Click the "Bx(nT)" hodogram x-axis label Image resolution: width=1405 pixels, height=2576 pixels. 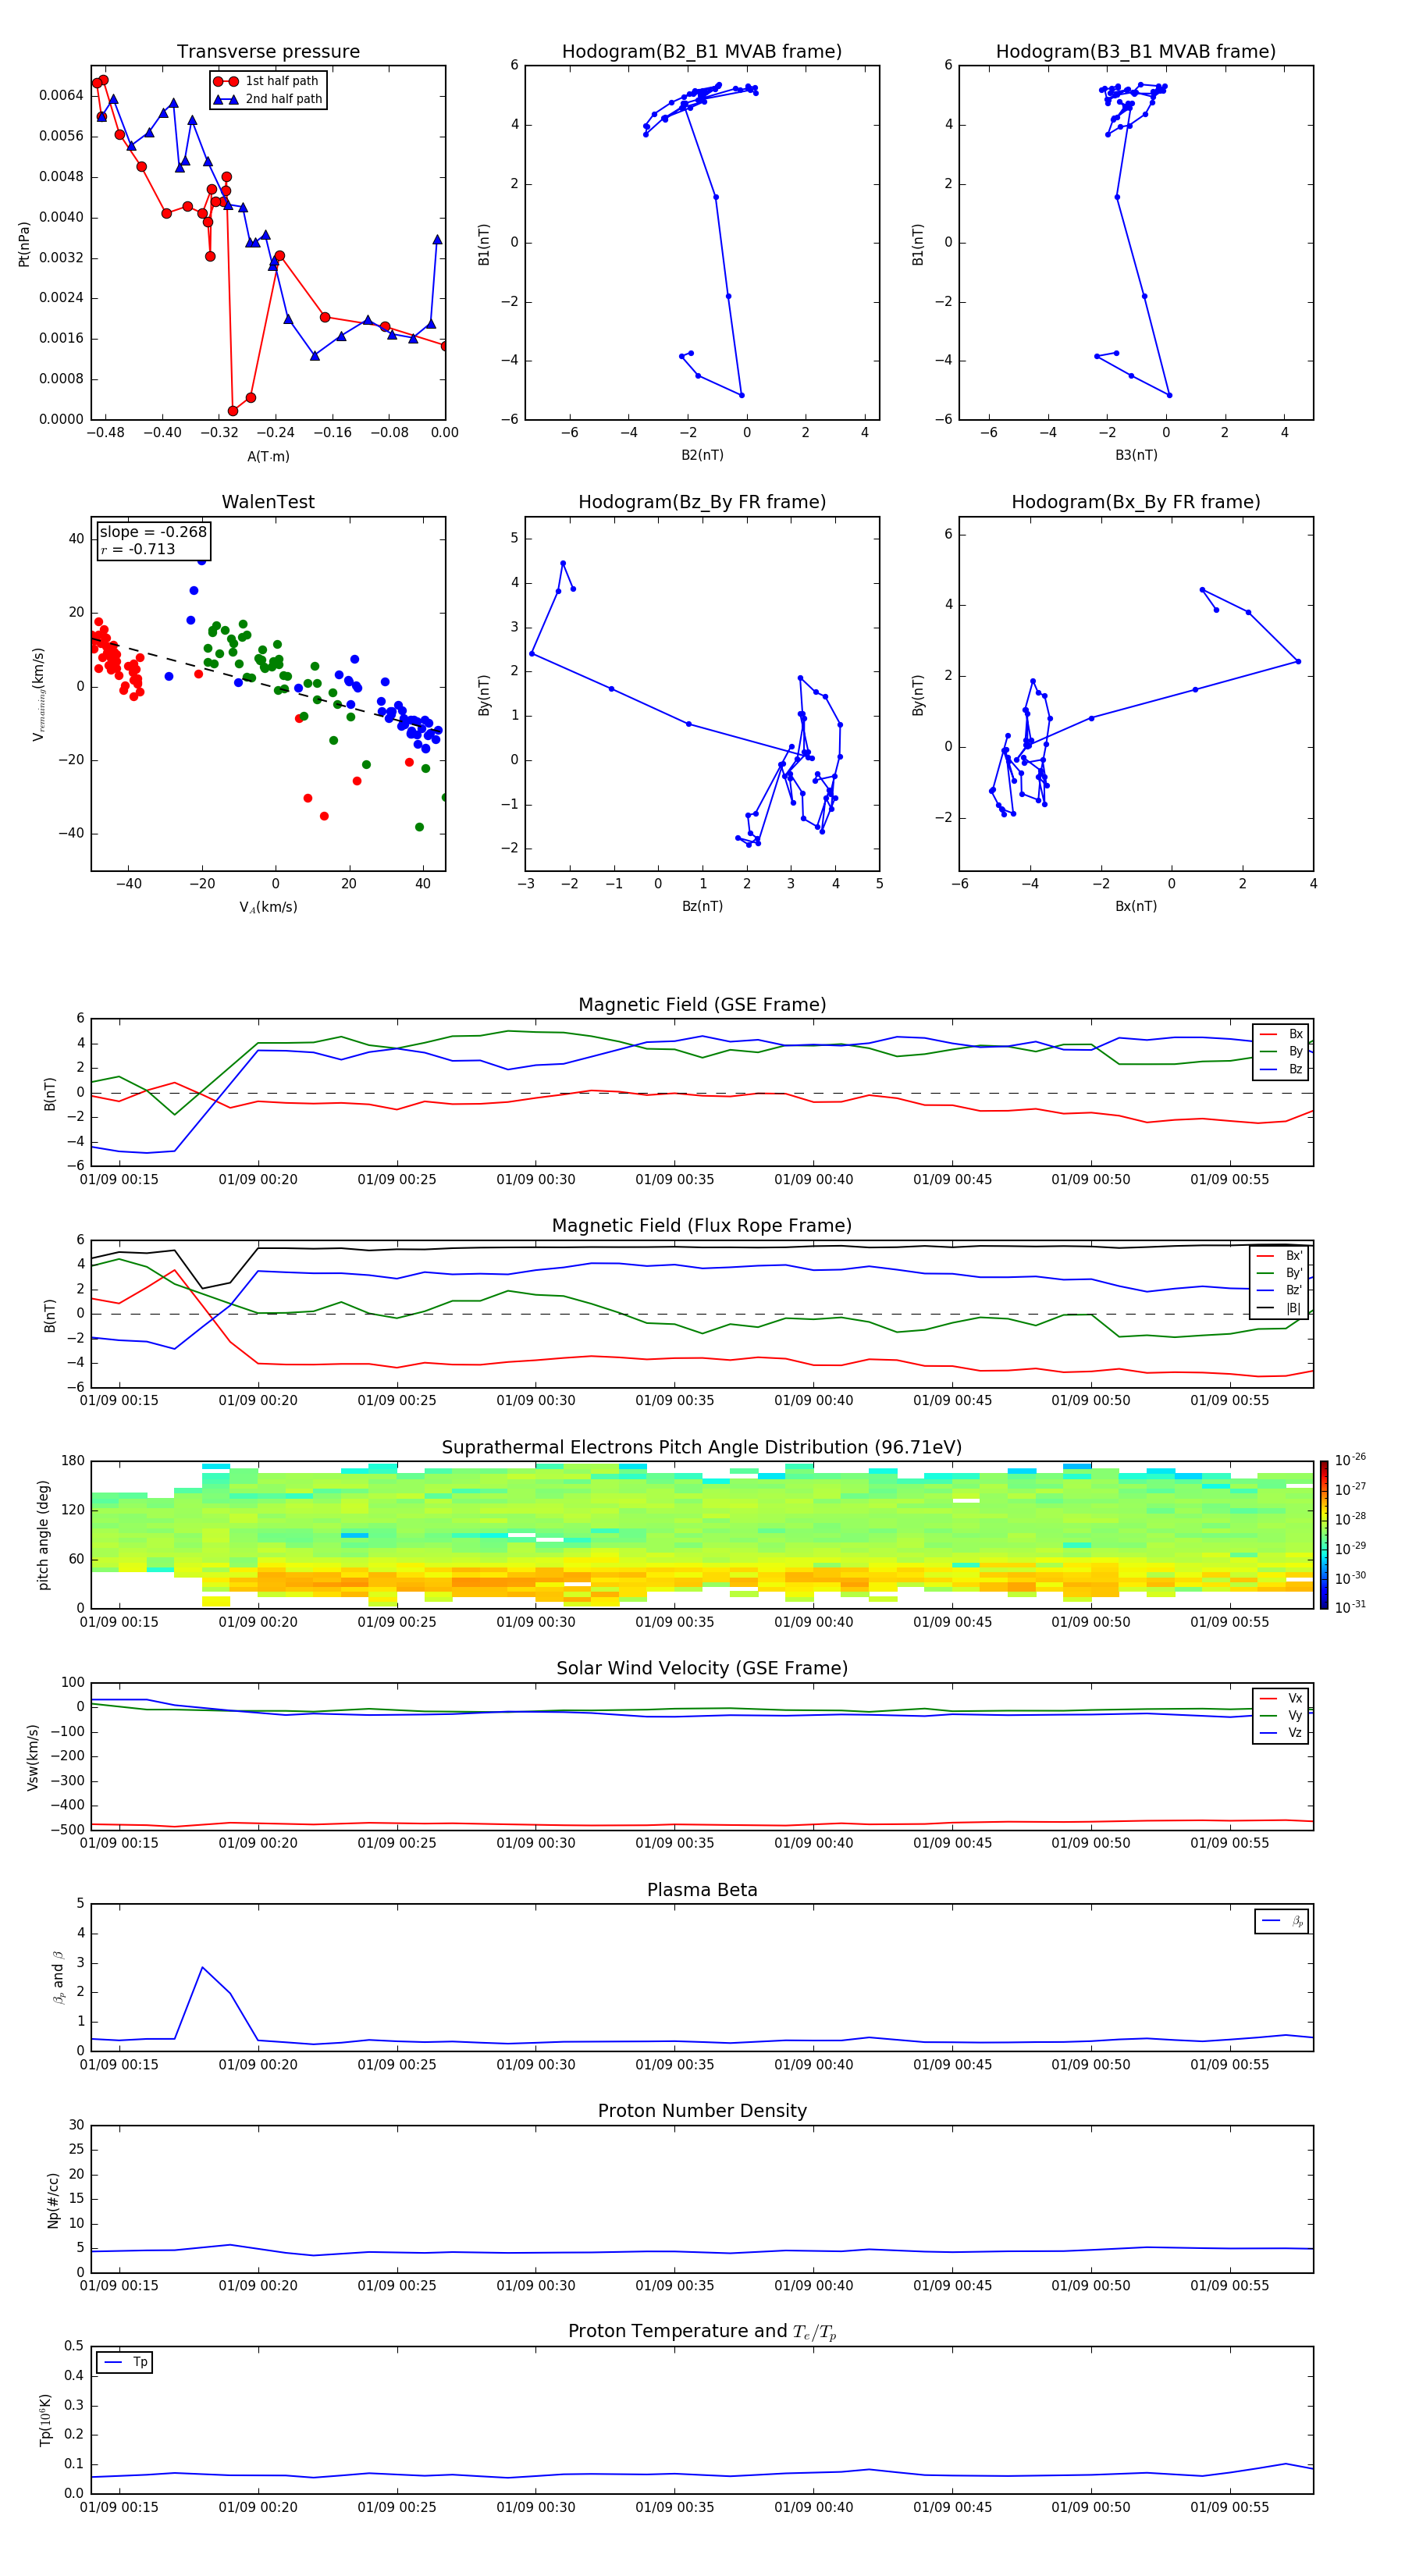tap(1136, 906)
